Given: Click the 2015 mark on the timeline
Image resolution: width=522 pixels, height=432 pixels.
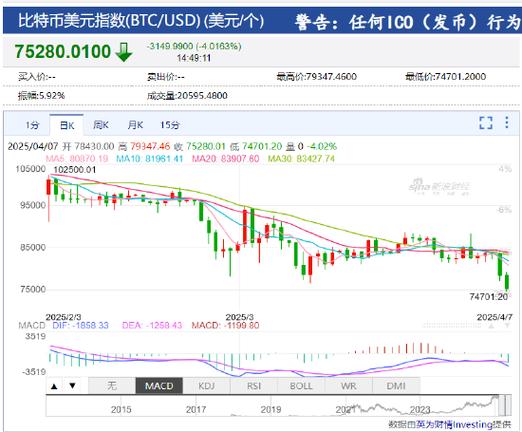Looking at the screenshot, I should [x=121, y=409].
